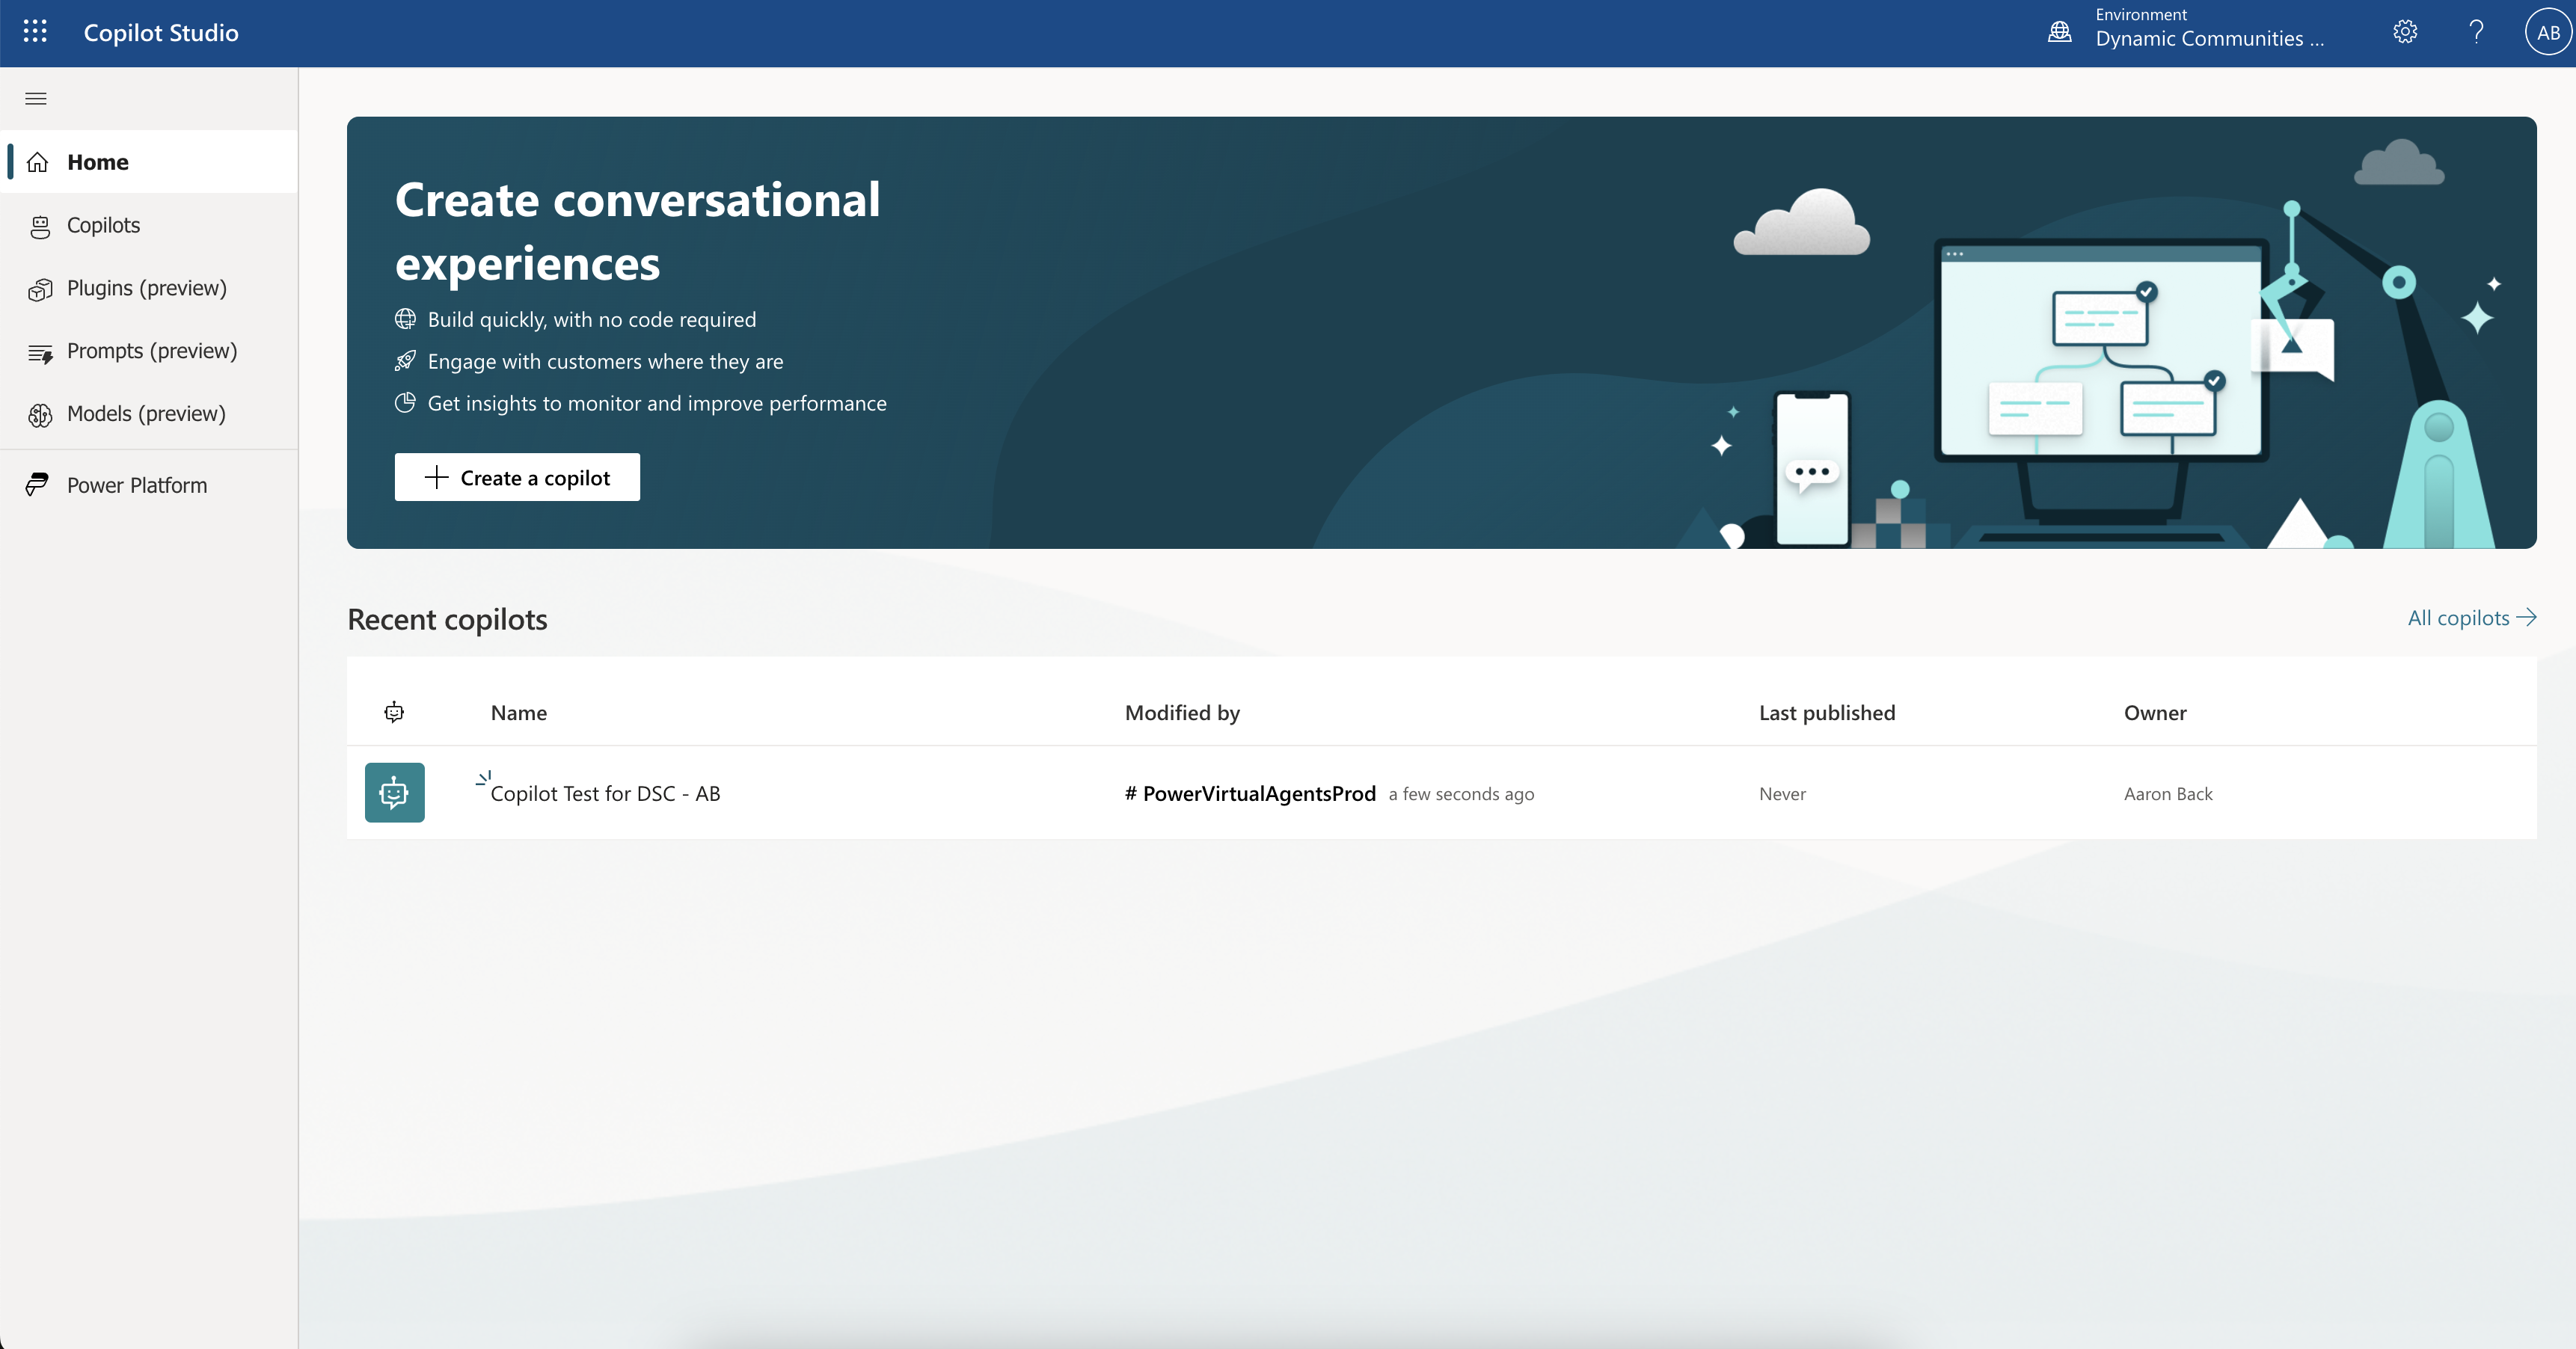Click the Owner column header
2576x1349 pixels.
tap(2155, 712)
